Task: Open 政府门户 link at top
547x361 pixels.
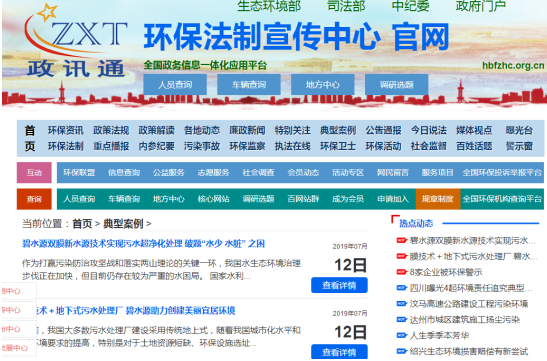Action: pyautogui.click(x=480, y=6)
